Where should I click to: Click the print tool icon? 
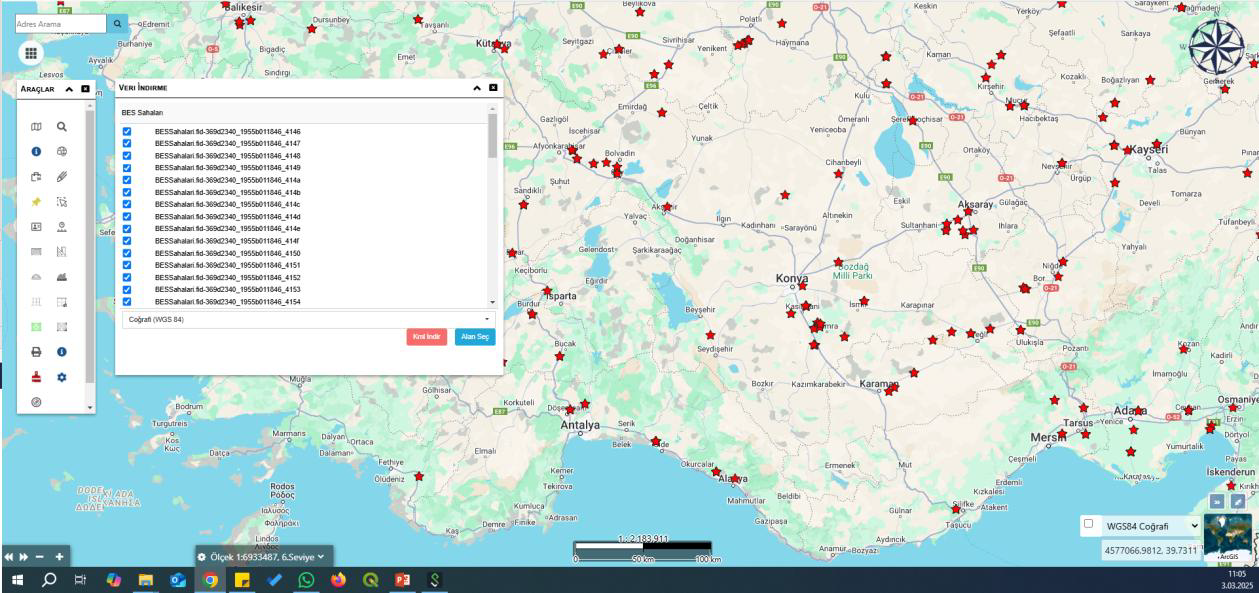(36, 352)
